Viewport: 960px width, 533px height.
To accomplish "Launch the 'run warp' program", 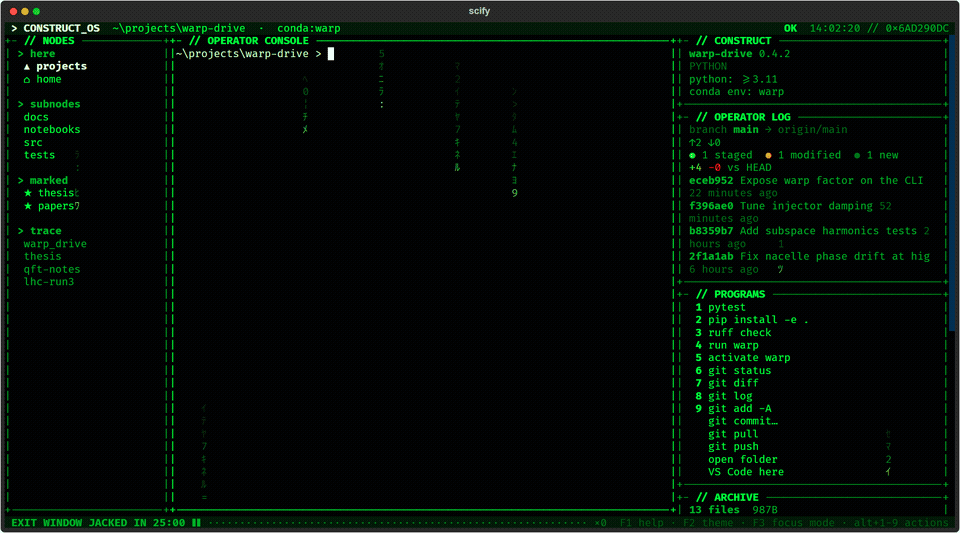I will (727, 345).
